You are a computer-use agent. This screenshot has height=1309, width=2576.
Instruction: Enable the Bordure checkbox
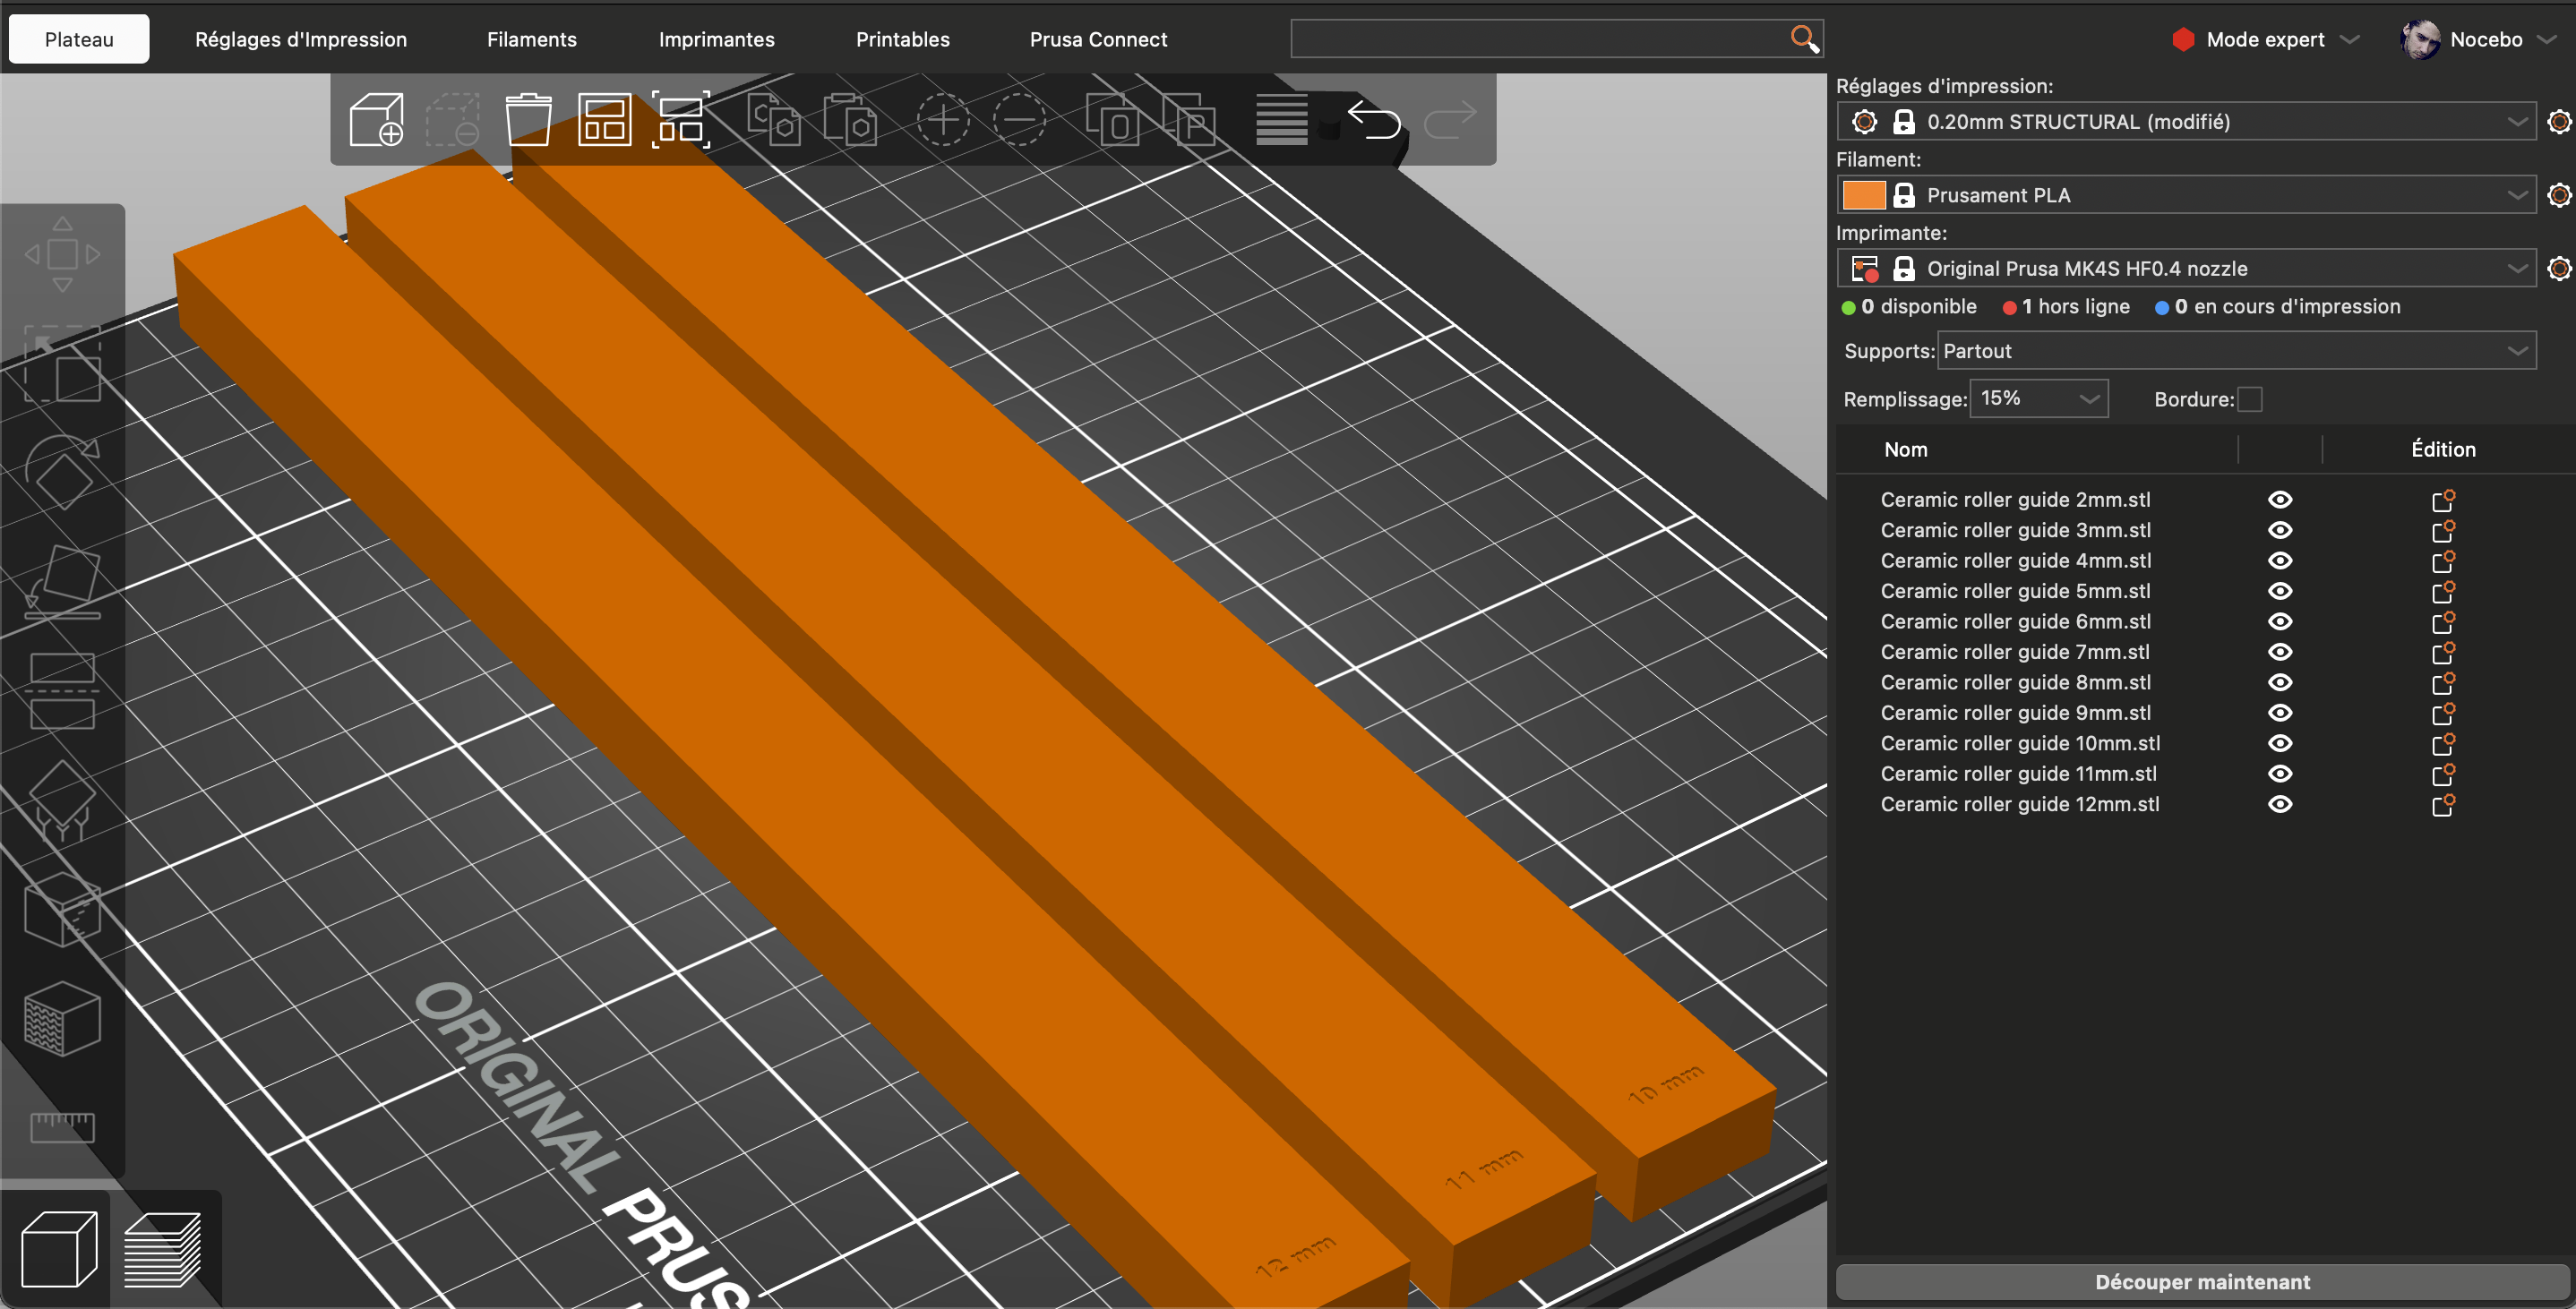pos(2249,399)
